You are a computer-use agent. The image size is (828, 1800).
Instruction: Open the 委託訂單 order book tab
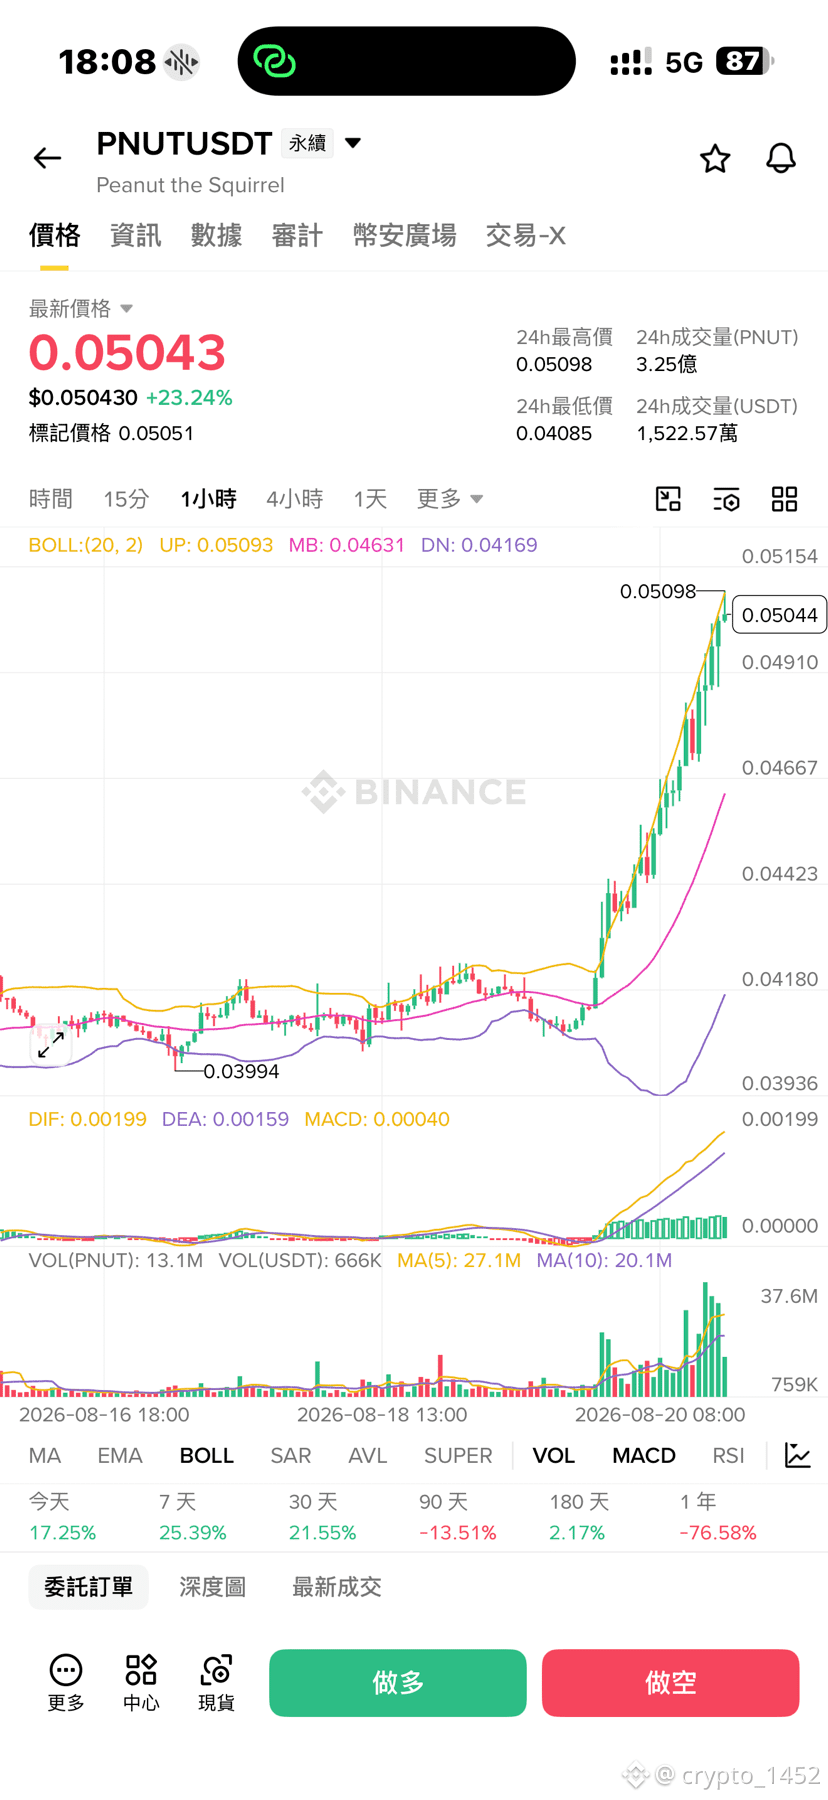click(88, 1587)
